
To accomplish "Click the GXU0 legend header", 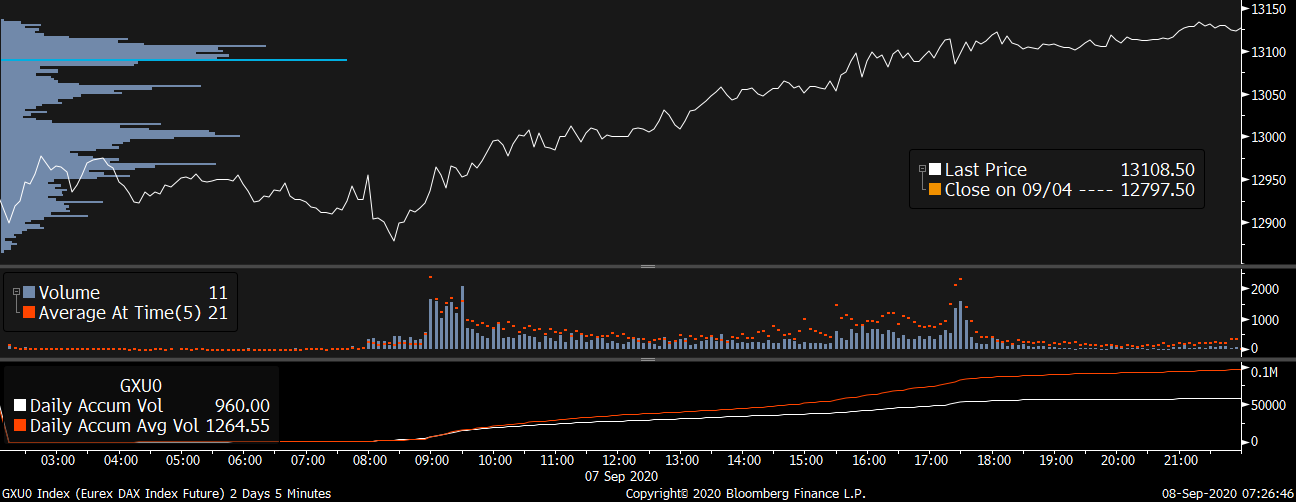I will (141, 384).
